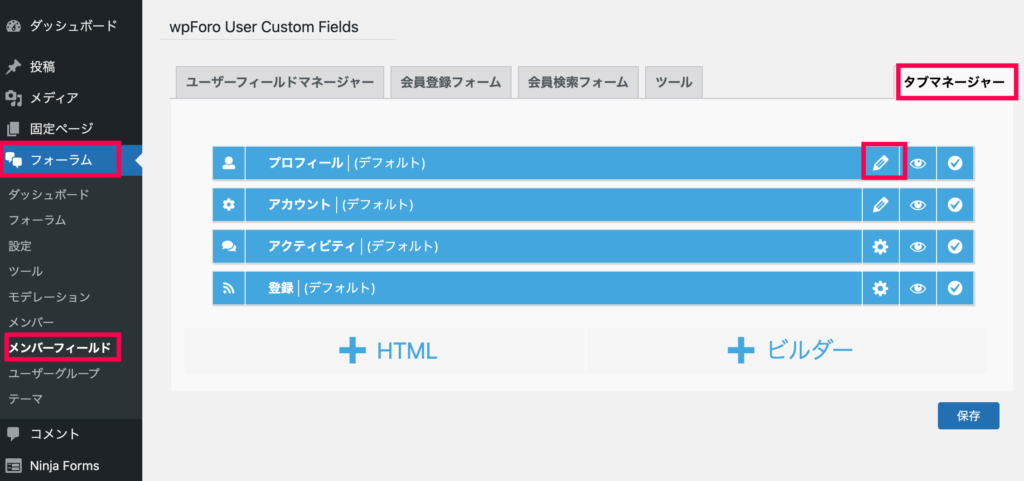Toggle visibility eye on 登録 row
Image resolution: width=1024 pixels, height=481 pixels.
tap(918, 288)
